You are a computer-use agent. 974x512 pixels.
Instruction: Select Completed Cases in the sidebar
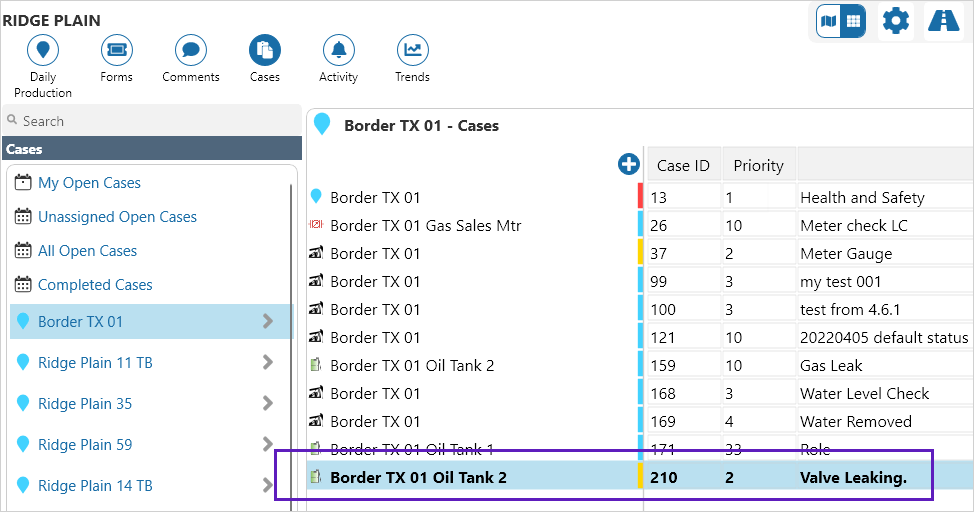95,285
